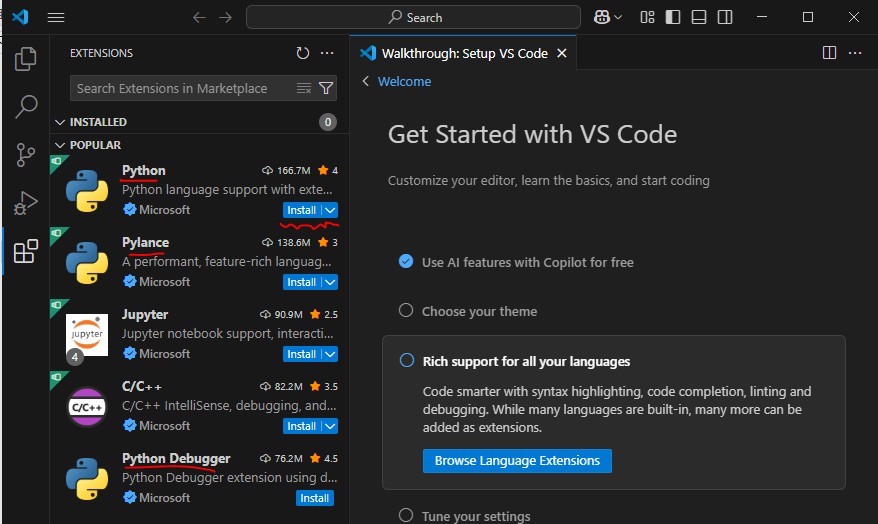878x524 pixels.
Task: Refresh the extensions list
Action: click(x=302, y=53)
